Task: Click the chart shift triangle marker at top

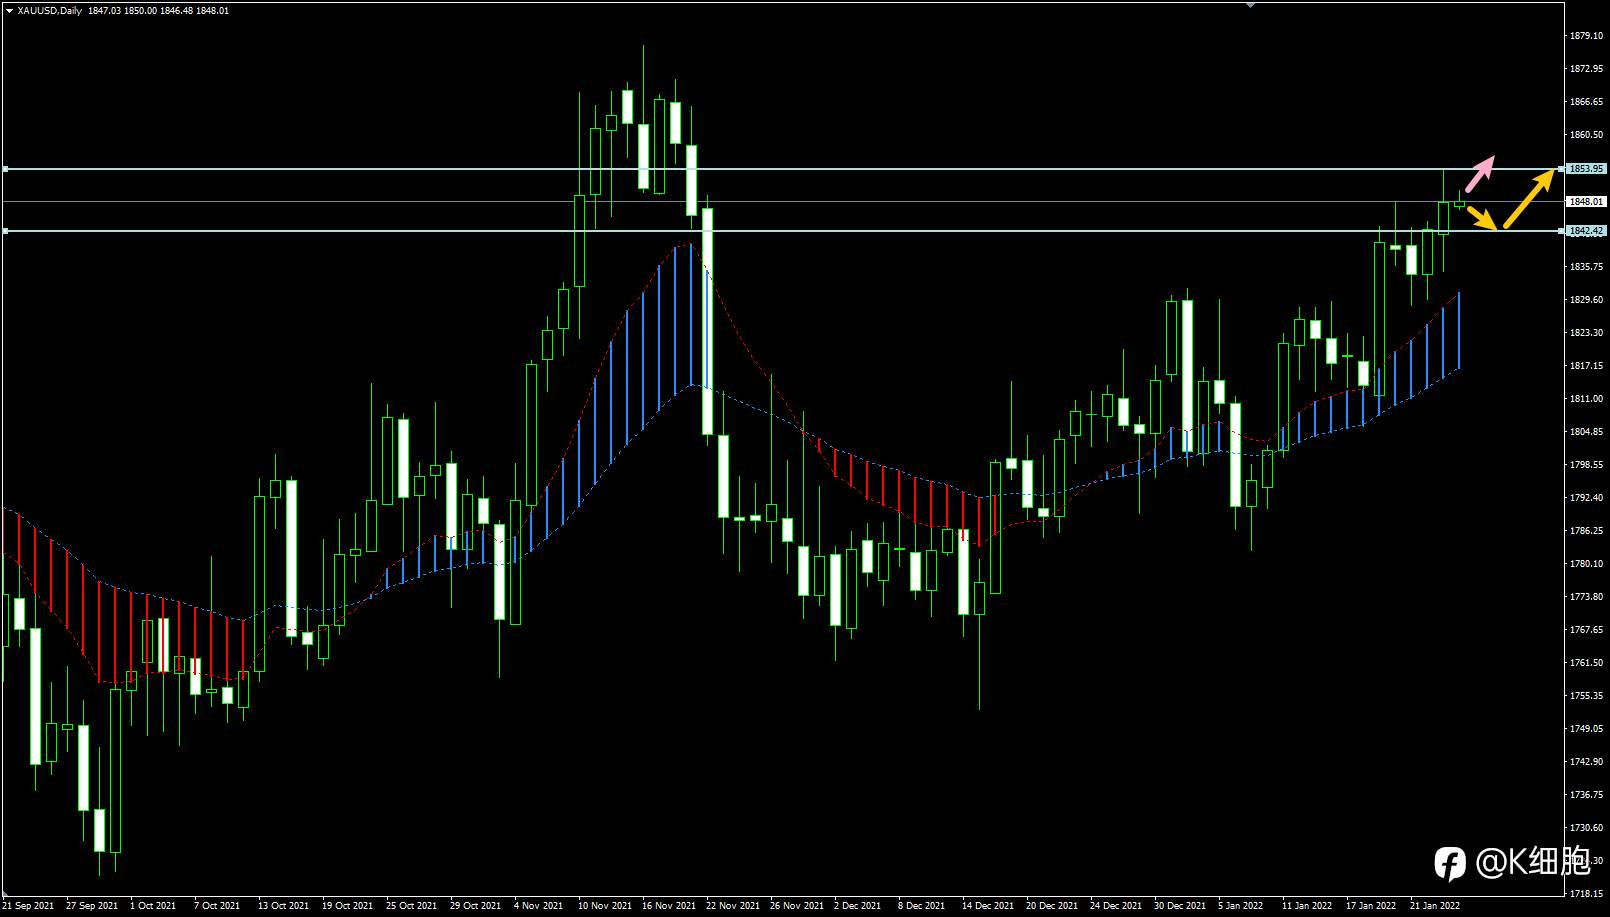Action: [x=1250, y=5]
